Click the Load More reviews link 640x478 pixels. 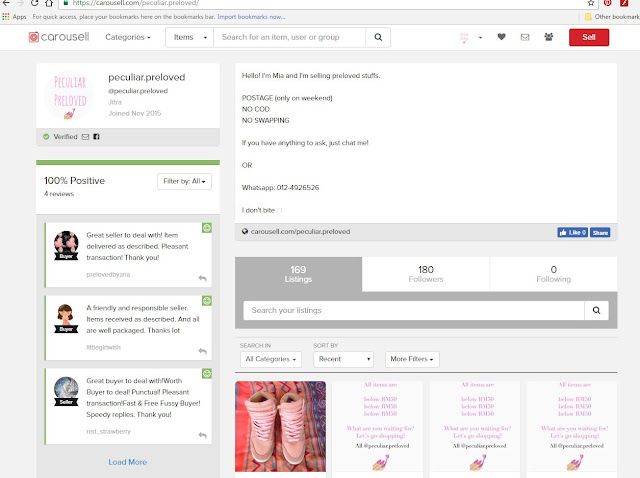[x=127, y=462]
